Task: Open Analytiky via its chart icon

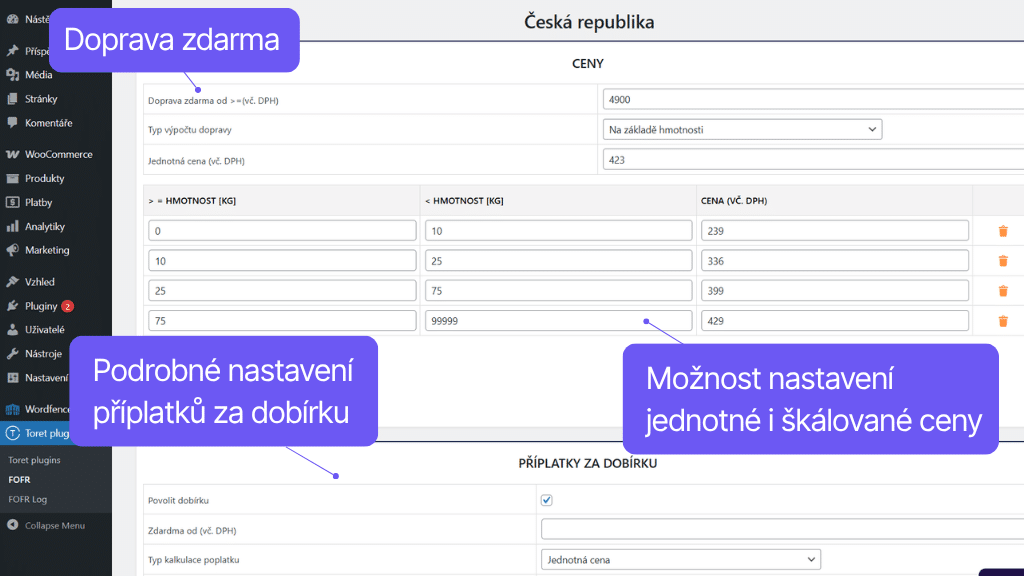Action: 14,226
